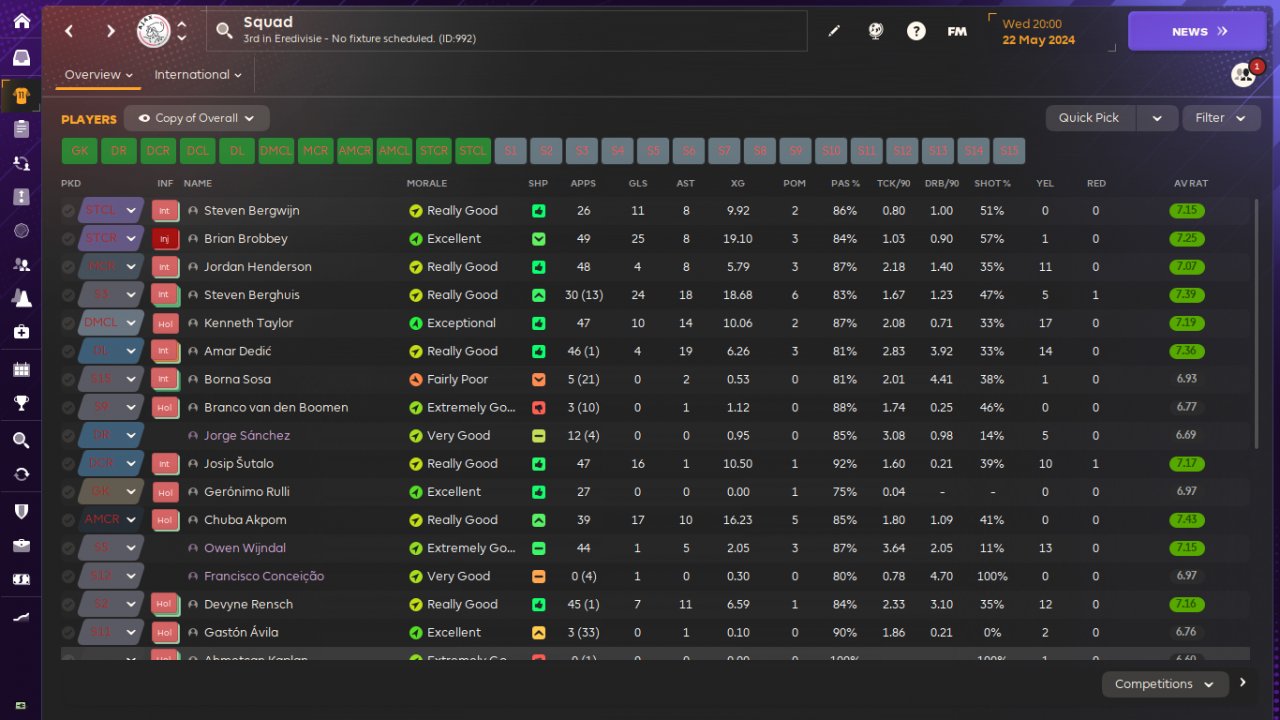The height and width of the screenshot is (720, 1280).
Task: Open the International tab menu
Action: [198, 75]
